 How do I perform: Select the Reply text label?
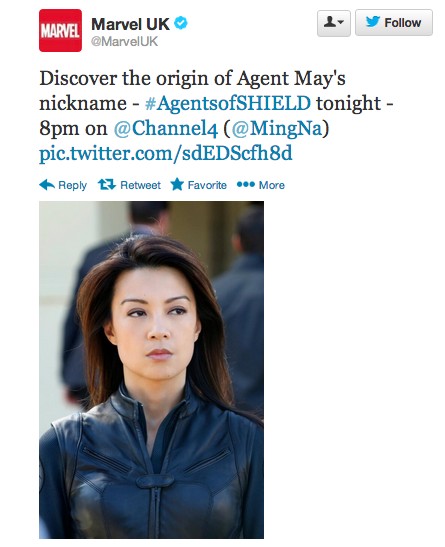pyautogui.click(x=73, y=185)
